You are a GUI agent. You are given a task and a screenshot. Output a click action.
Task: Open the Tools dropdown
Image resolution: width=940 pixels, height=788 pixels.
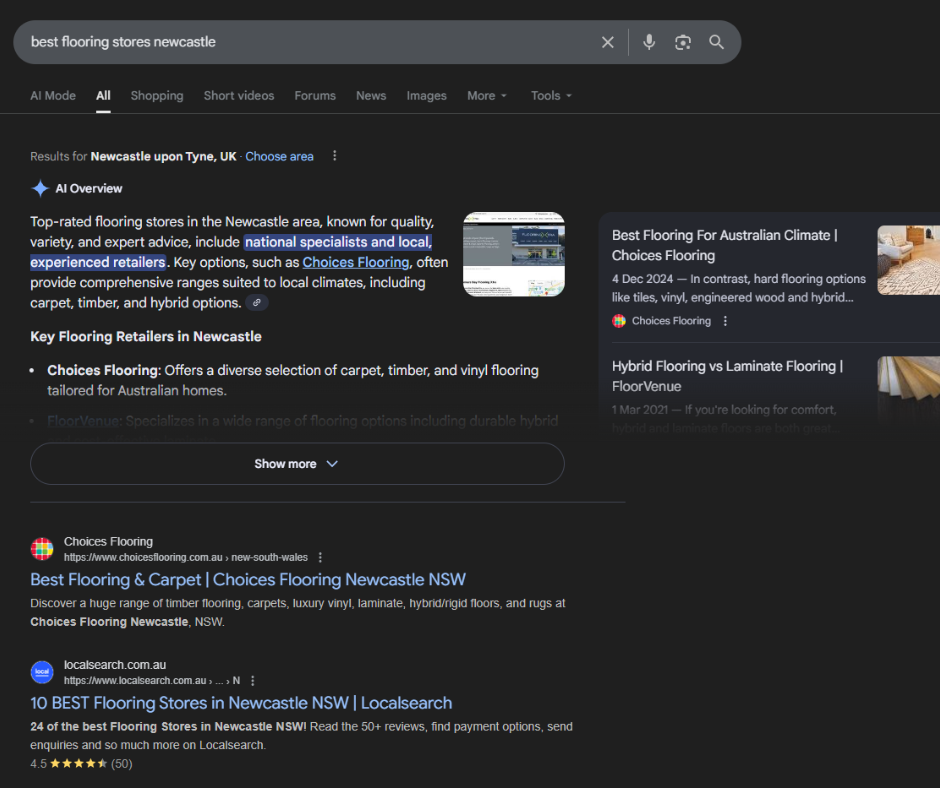pos(551,96)
